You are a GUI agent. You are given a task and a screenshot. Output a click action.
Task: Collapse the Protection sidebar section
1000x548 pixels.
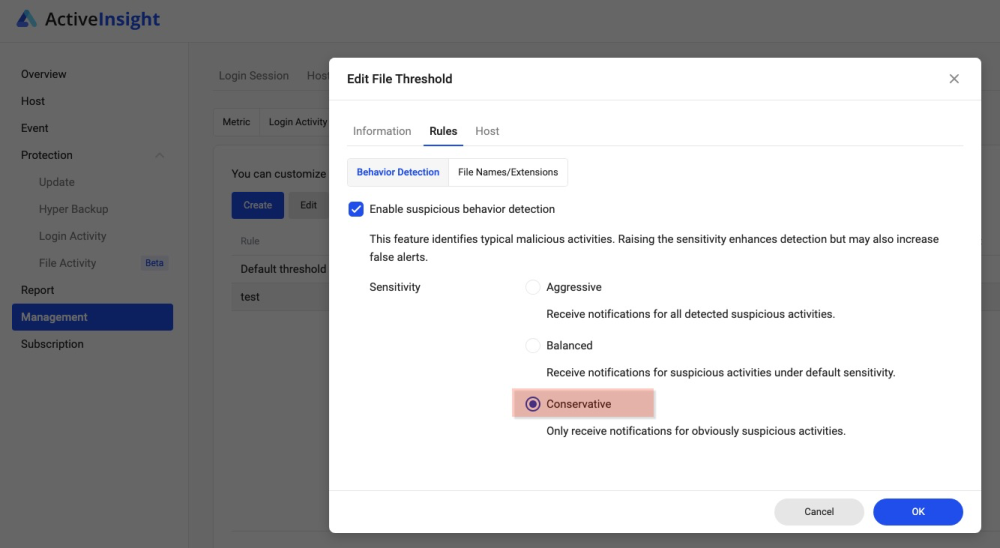click(160, 155)
